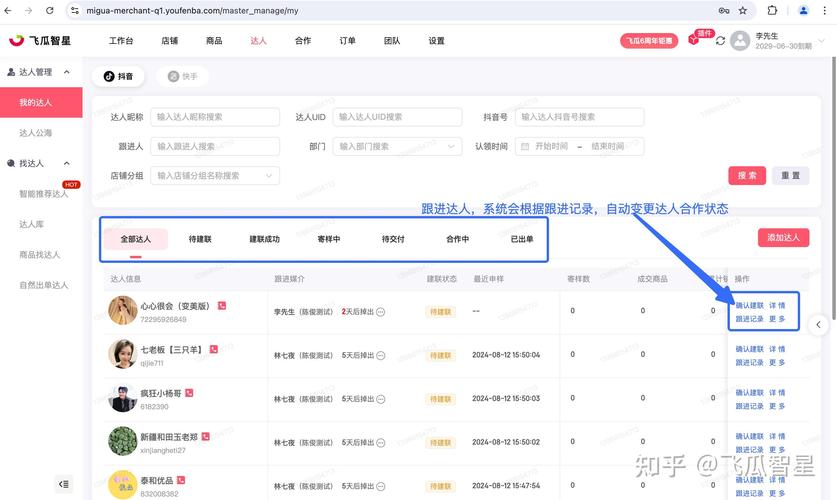Click the phone icon next to 疯狂小杨哥
Image resolution: width=837 pixels, height=500 pixels.
(189, 393)
